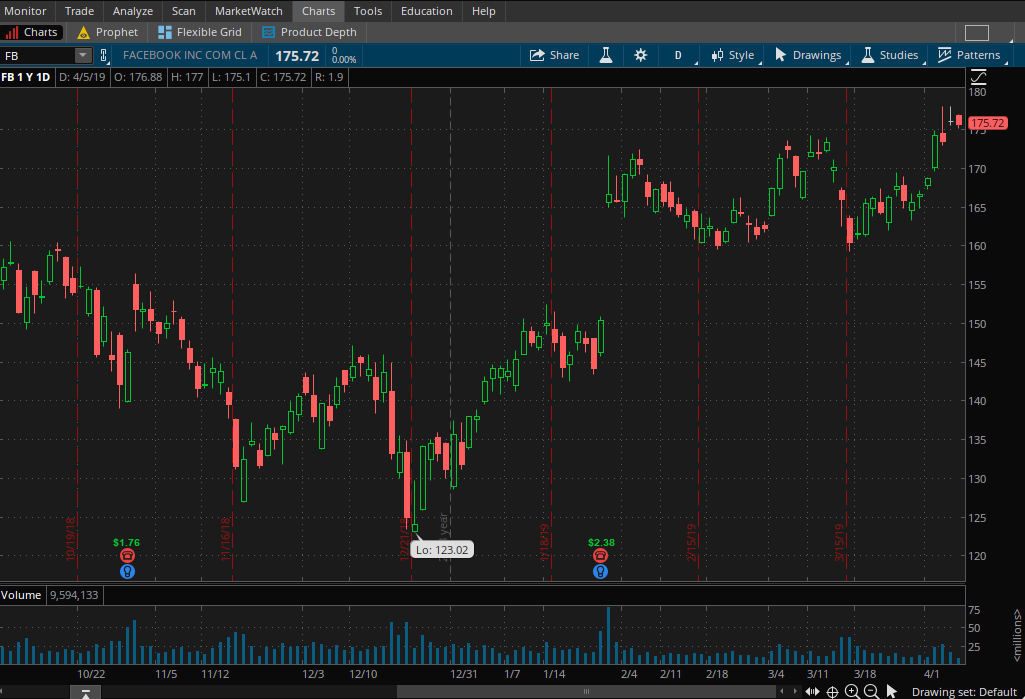Click the grid layout rectangle button
1025x699 pixels.
(977, 33)
